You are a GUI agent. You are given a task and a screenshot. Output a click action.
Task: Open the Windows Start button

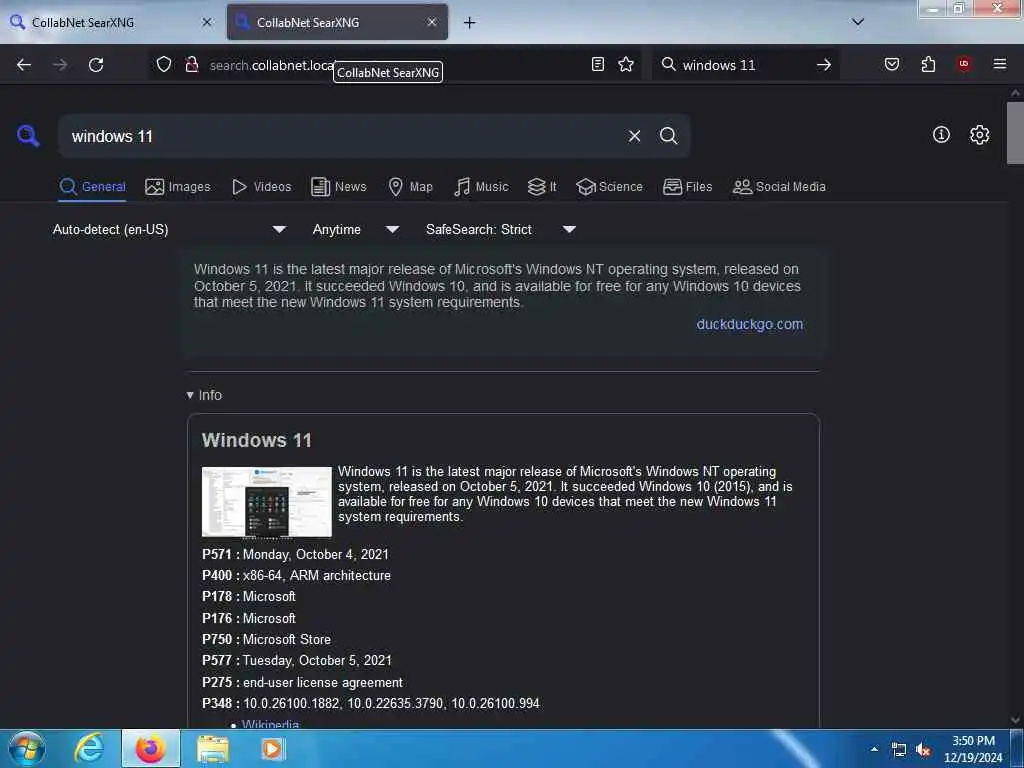pos(26,748)
